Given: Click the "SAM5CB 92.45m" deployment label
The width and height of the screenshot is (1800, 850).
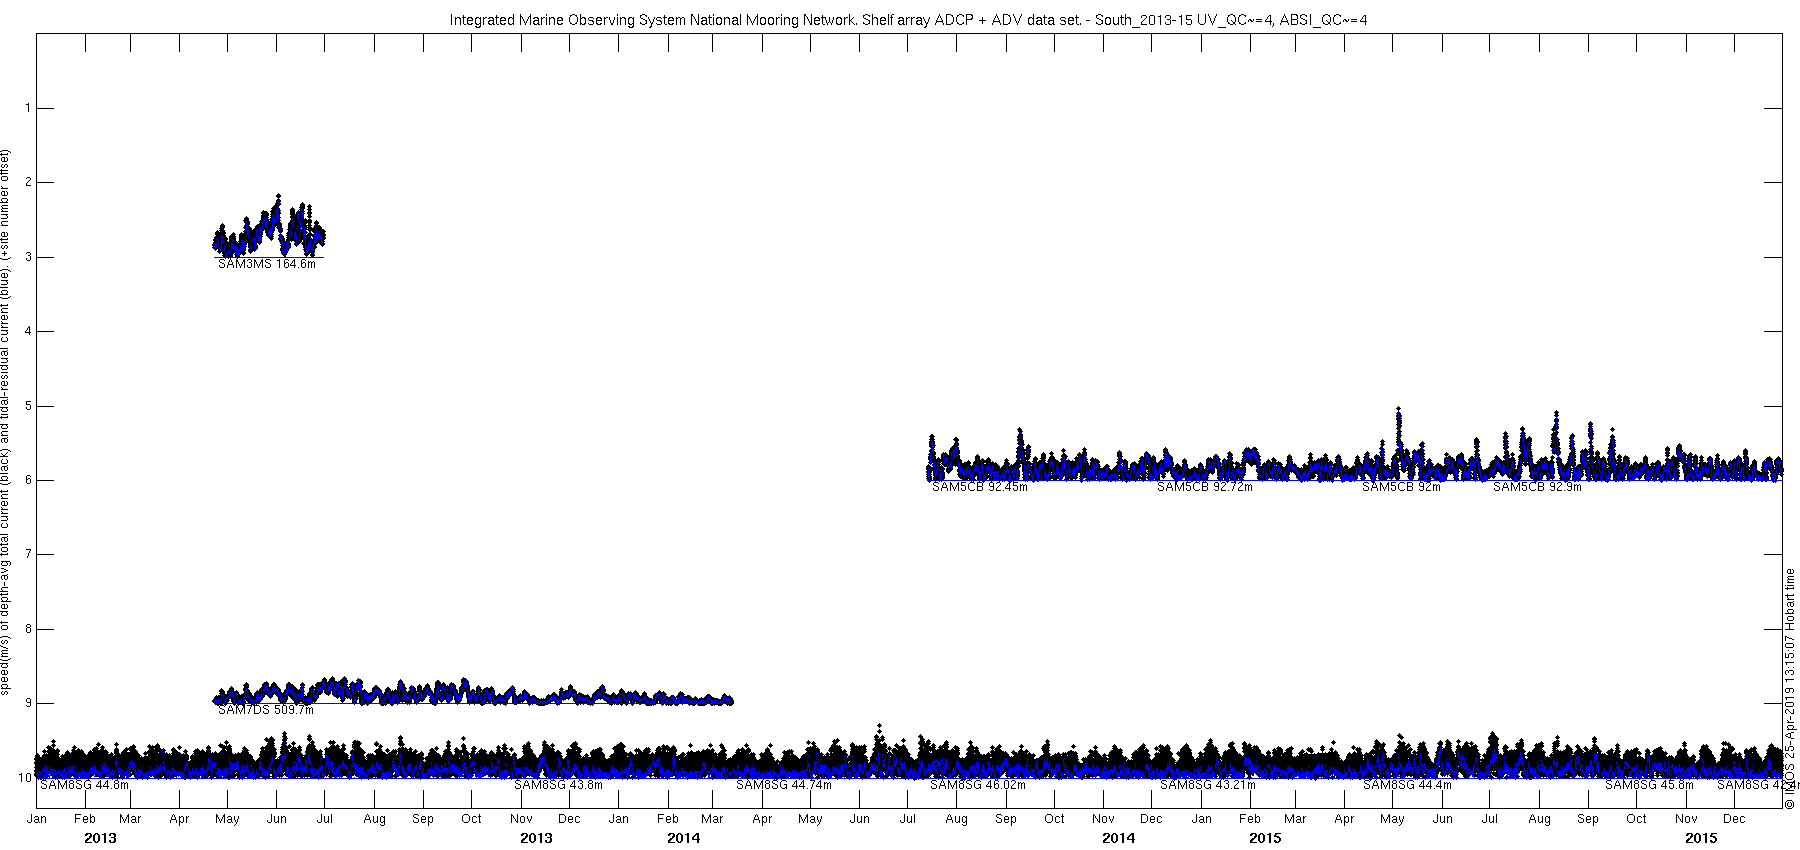Looking at the screenshot, I should (x=980, y=487).
